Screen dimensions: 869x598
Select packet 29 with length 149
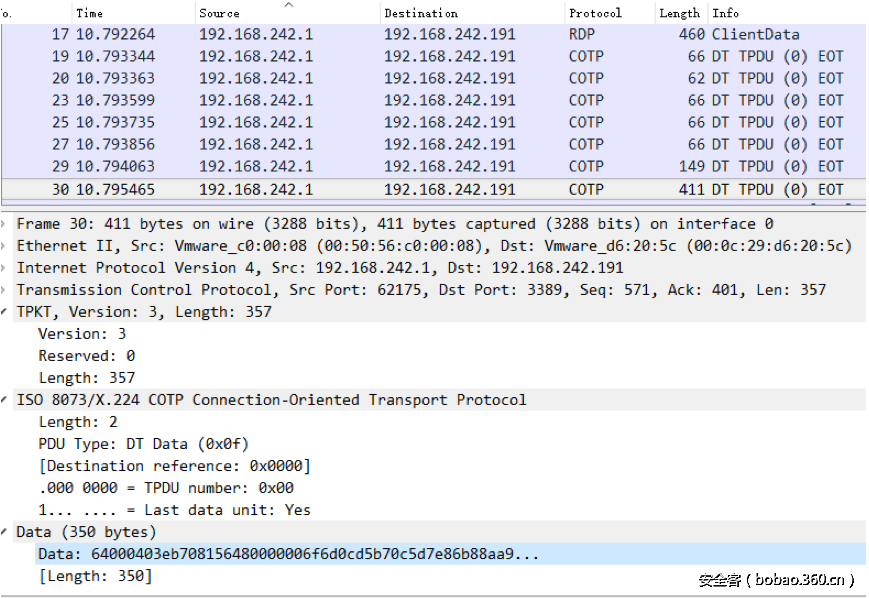tap(400, 166)
